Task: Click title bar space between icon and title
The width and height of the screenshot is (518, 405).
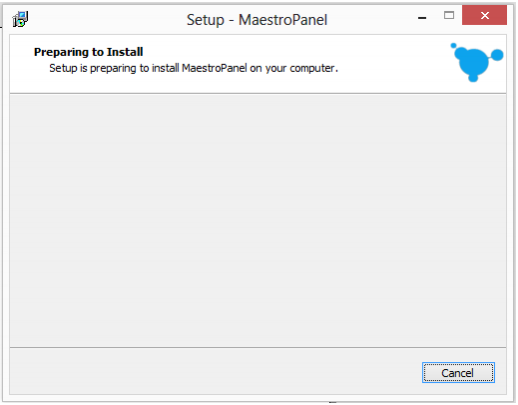Action: point(107,19)
